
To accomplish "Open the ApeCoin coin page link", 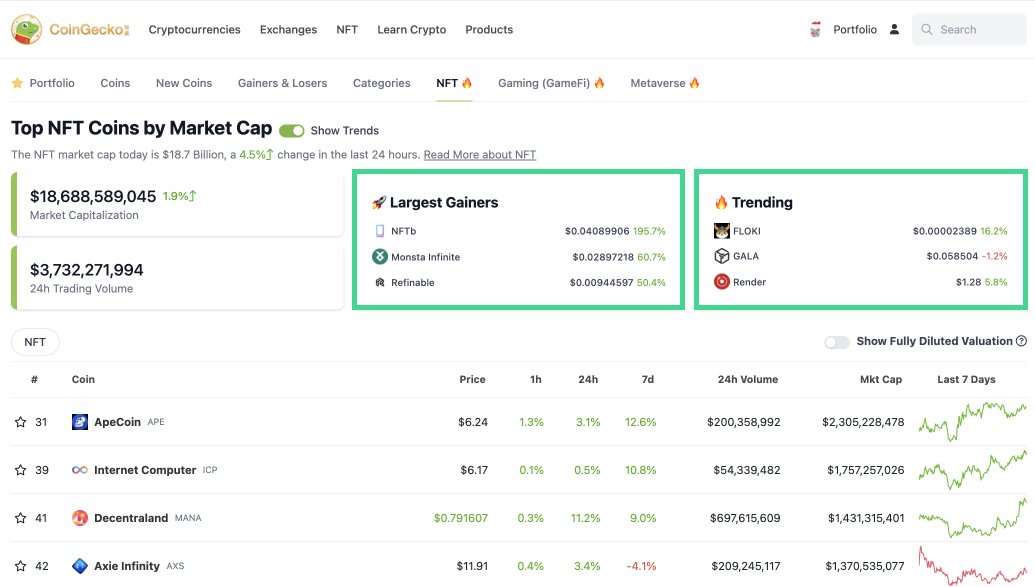I will (x=117, y=422).
